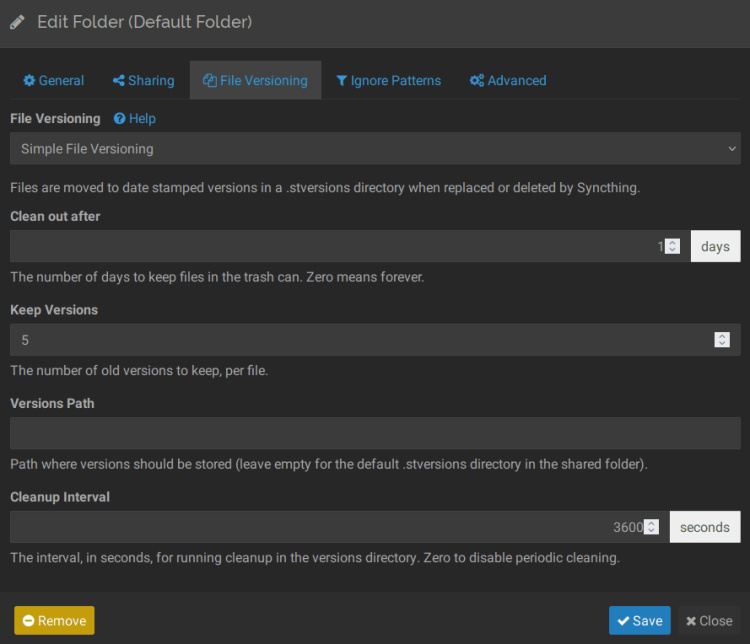
Task: Focus the Versions Path text field
Action: (375, 433)
